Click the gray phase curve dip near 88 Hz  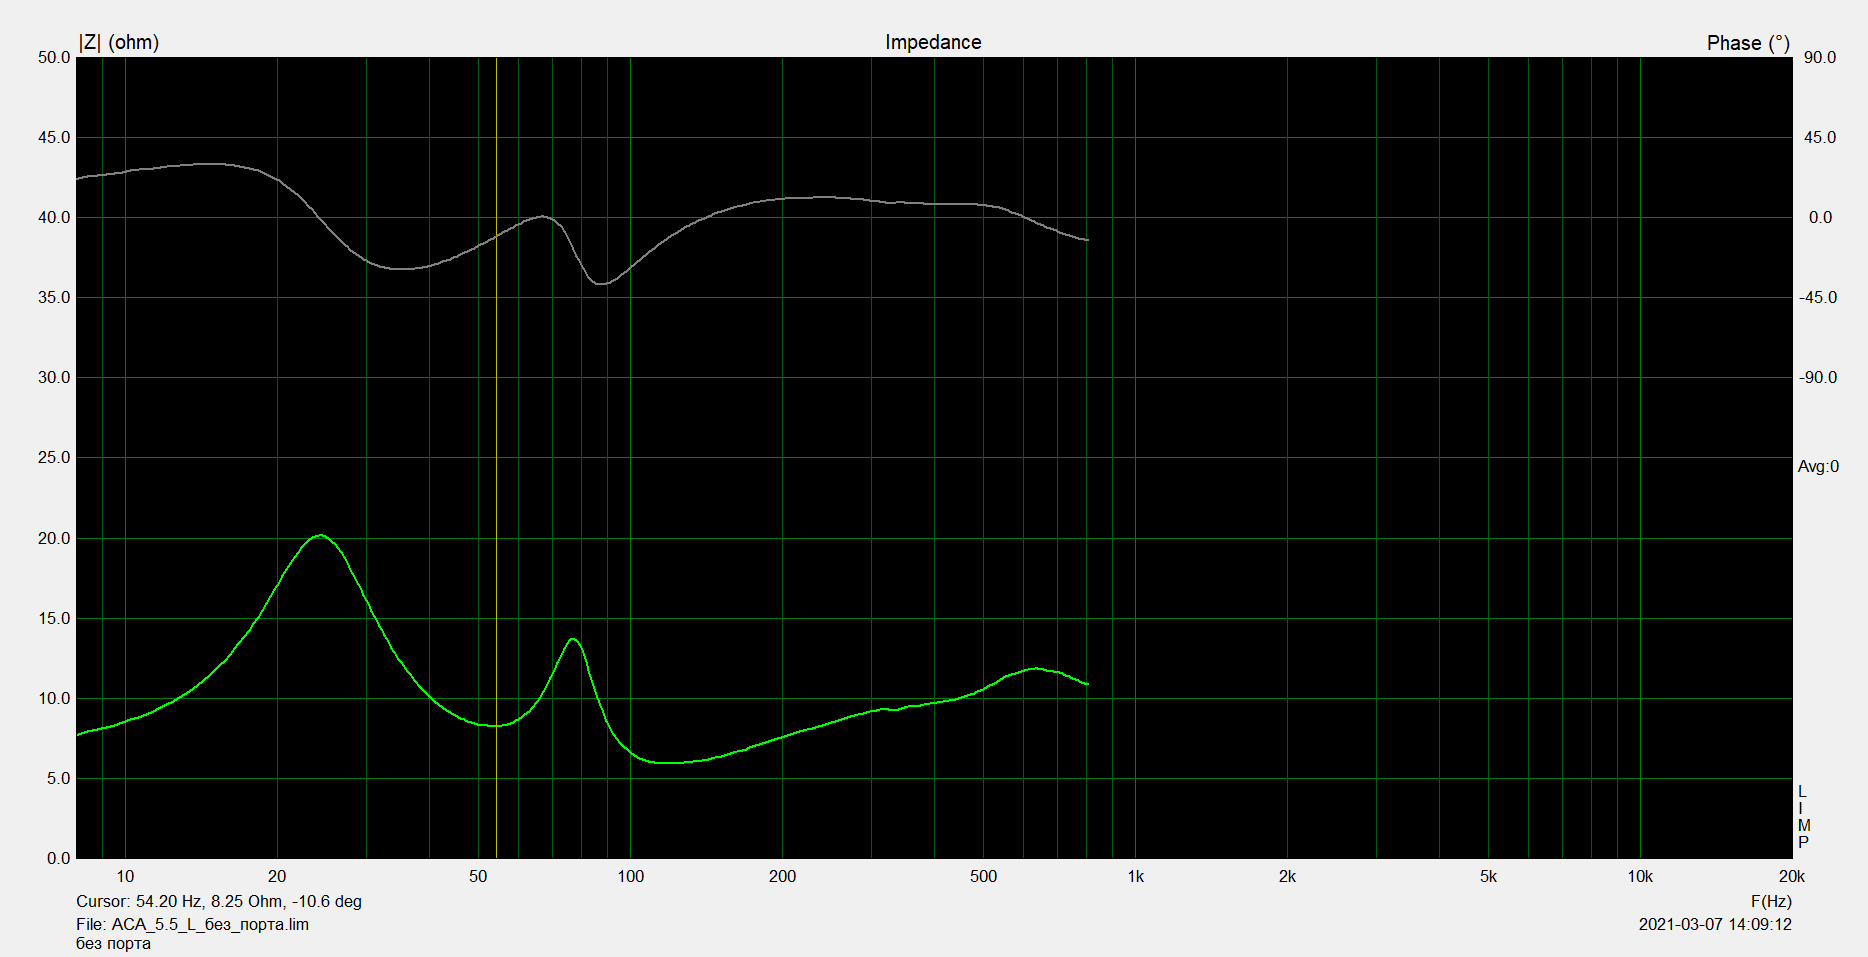click(x=600, y=284)
